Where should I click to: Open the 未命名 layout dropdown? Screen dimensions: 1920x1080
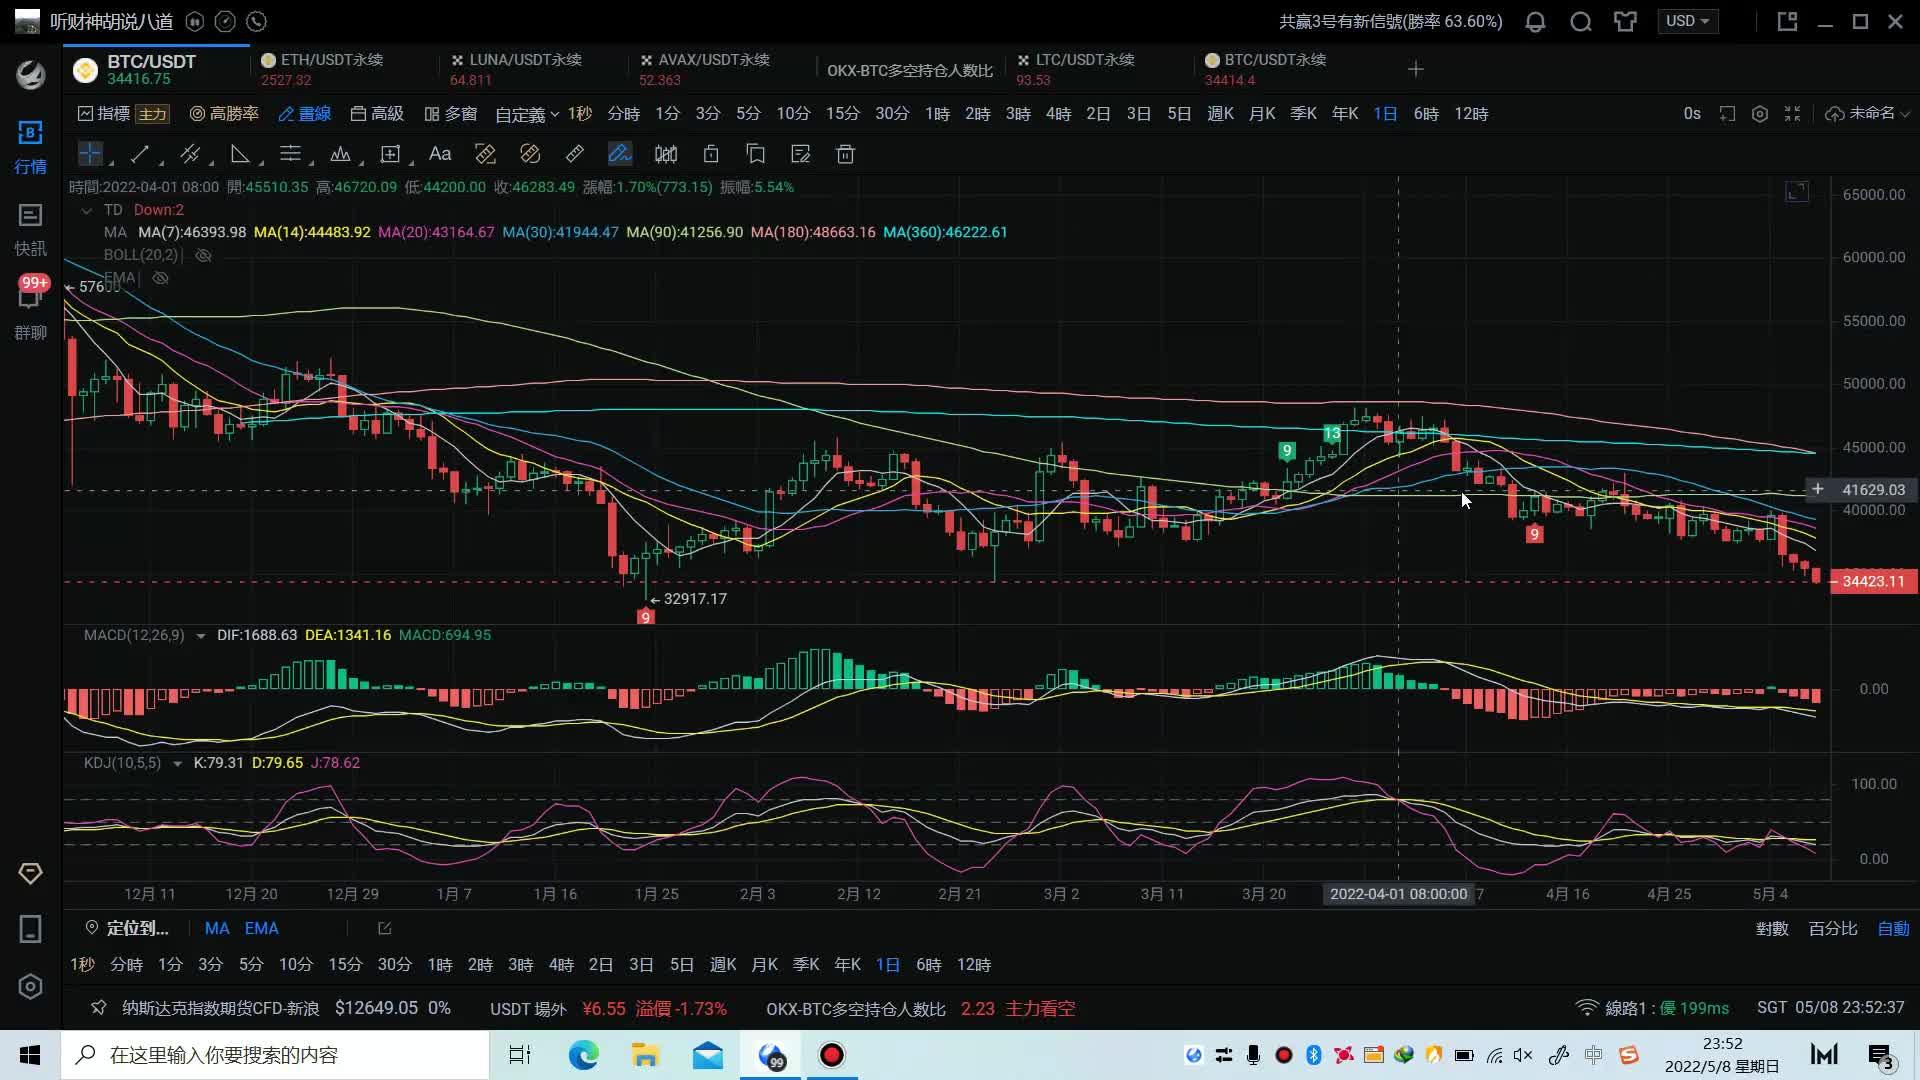1866,114
